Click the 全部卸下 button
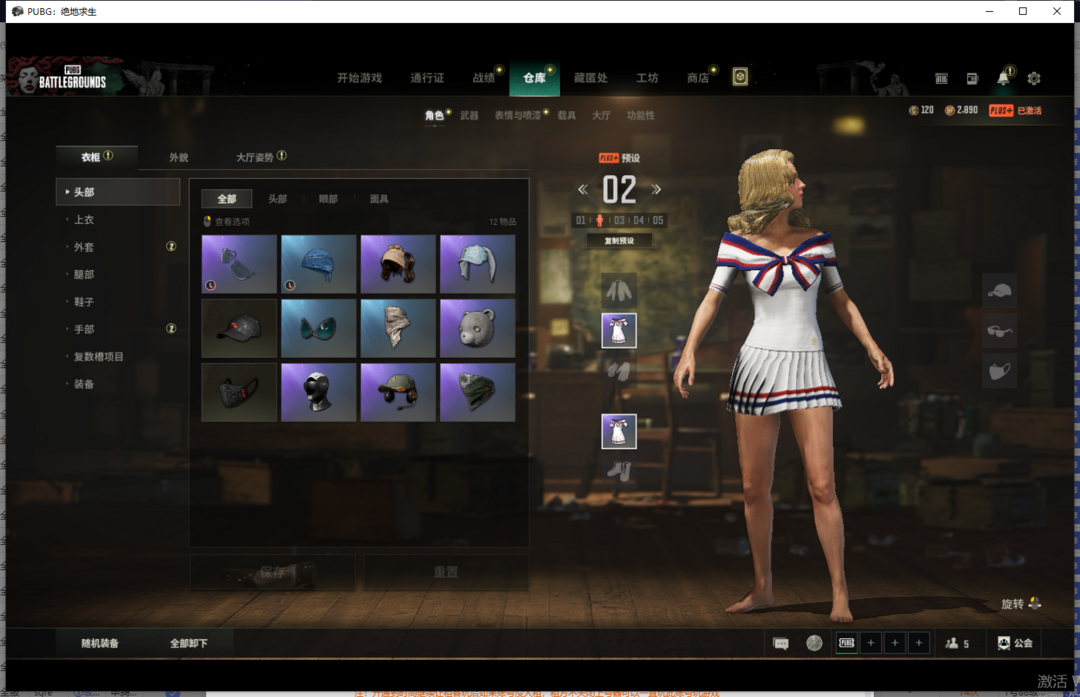The image size is (1080, 697). (x=189, y=643)
